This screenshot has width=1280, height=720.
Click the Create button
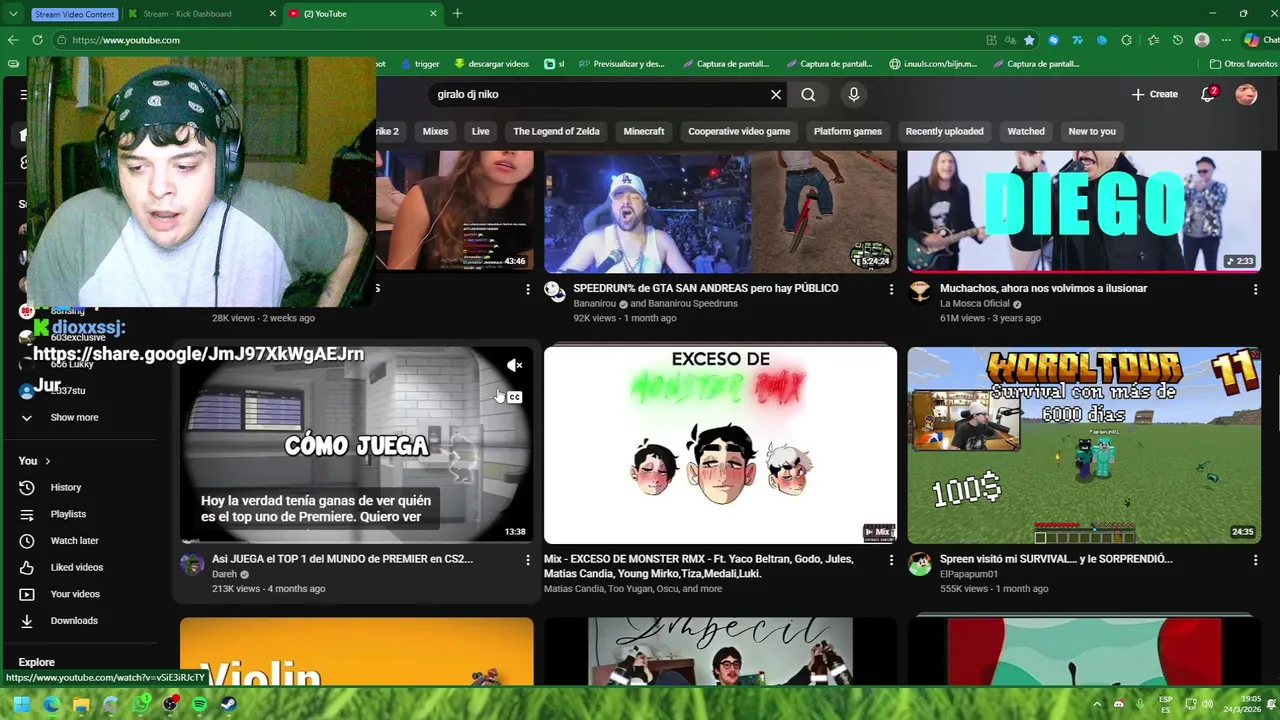pos(1154,94)
